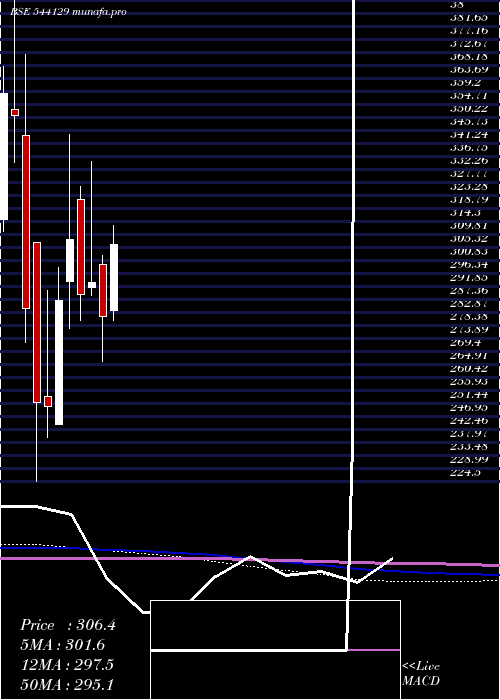Click the 260.42 price axis label
500x700 pixels.
coord(469,369)
